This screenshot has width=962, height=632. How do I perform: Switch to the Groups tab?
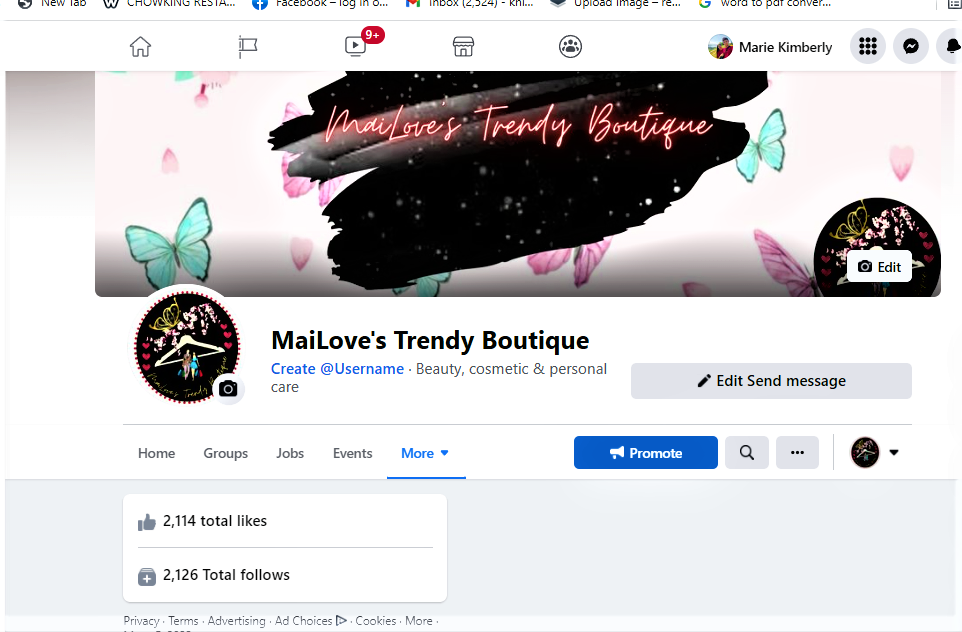(x=226, y=453)
